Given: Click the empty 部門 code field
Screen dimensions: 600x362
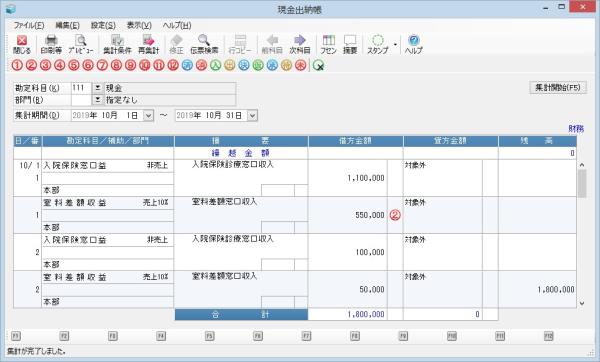Looking at the screenshot, I should tap(81, 100).
